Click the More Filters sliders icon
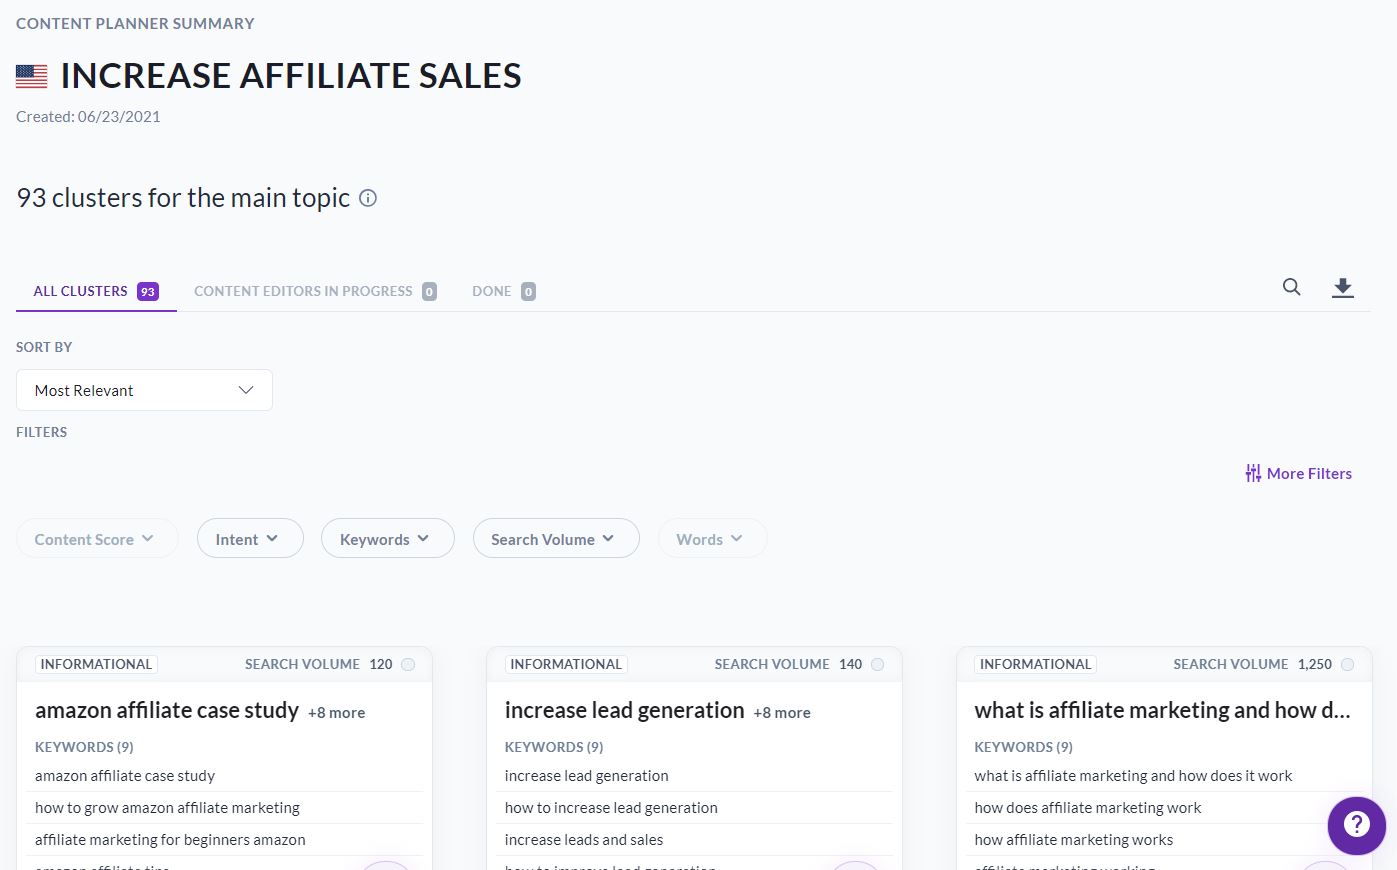This screenshot has width=1397, height=870. [x=1253, y=473]
